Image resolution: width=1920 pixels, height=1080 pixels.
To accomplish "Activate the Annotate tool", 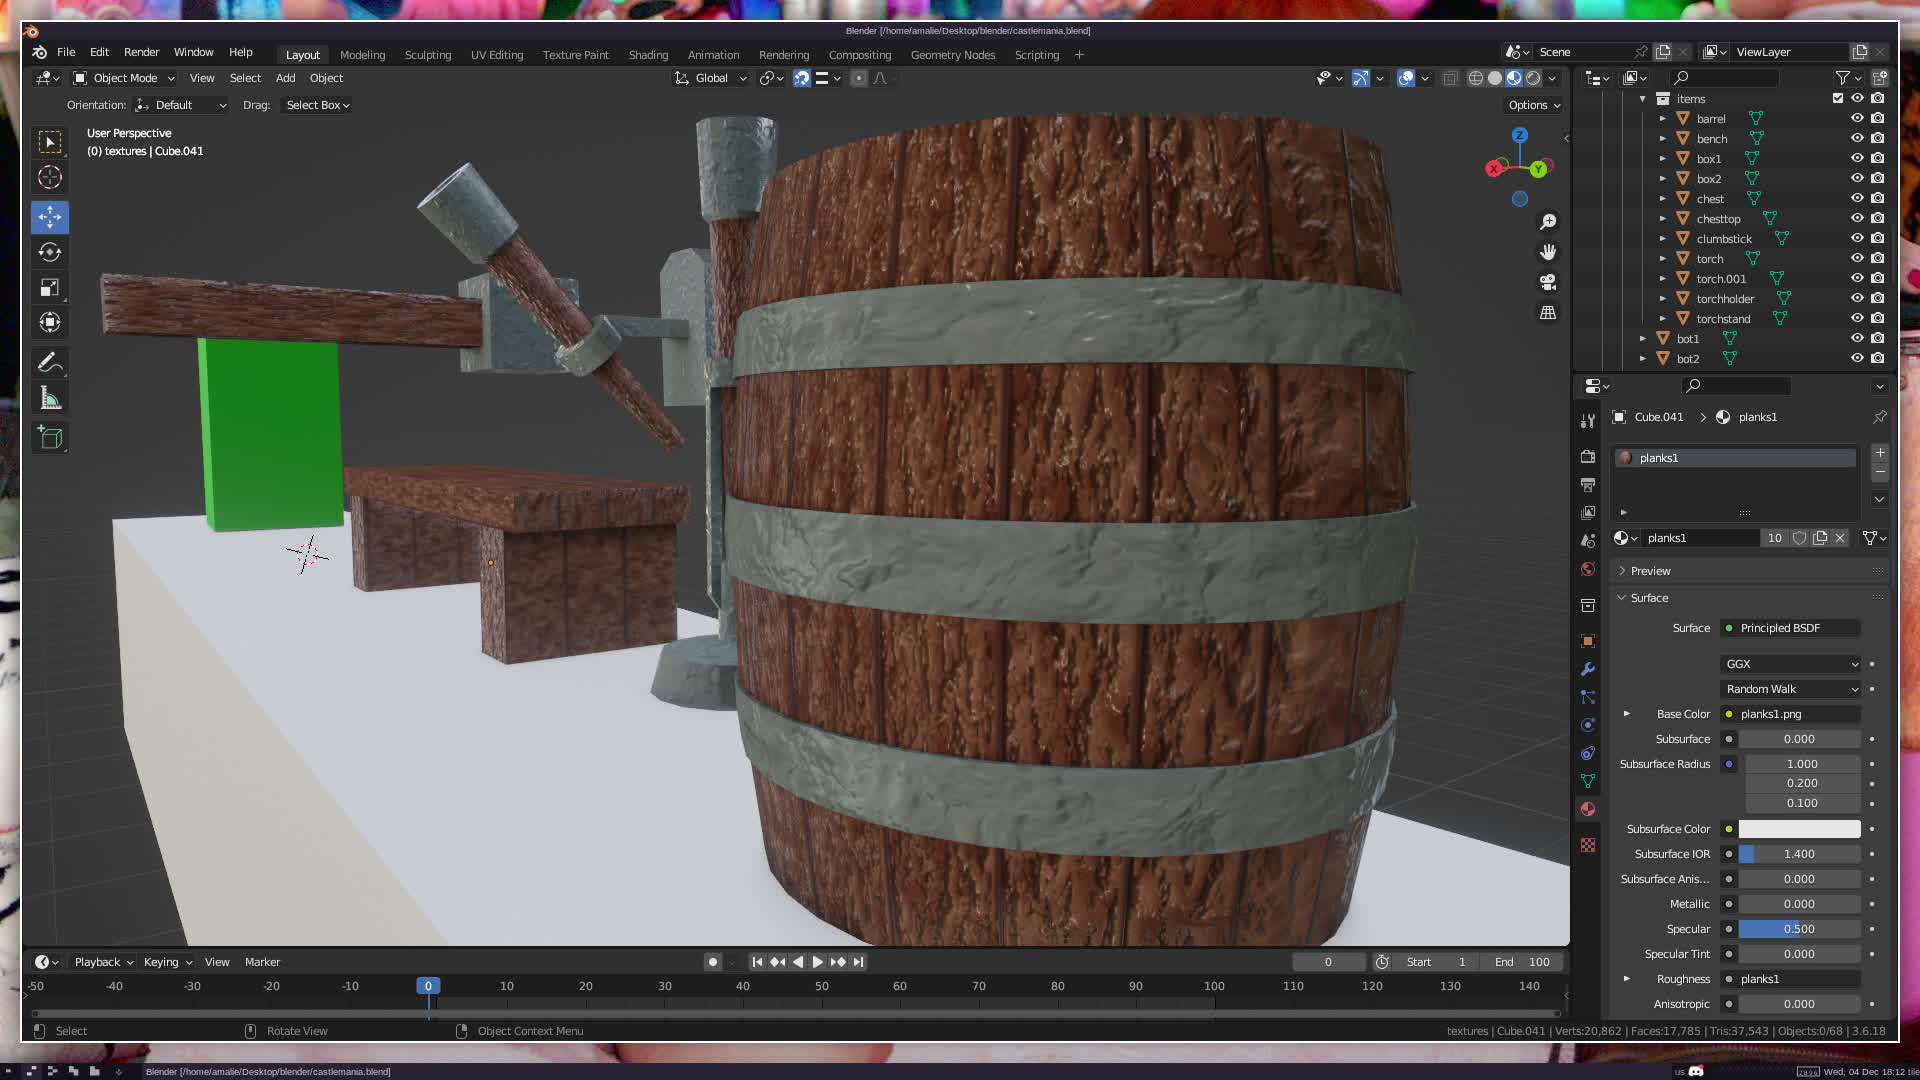I will click(x=50, y=362).
